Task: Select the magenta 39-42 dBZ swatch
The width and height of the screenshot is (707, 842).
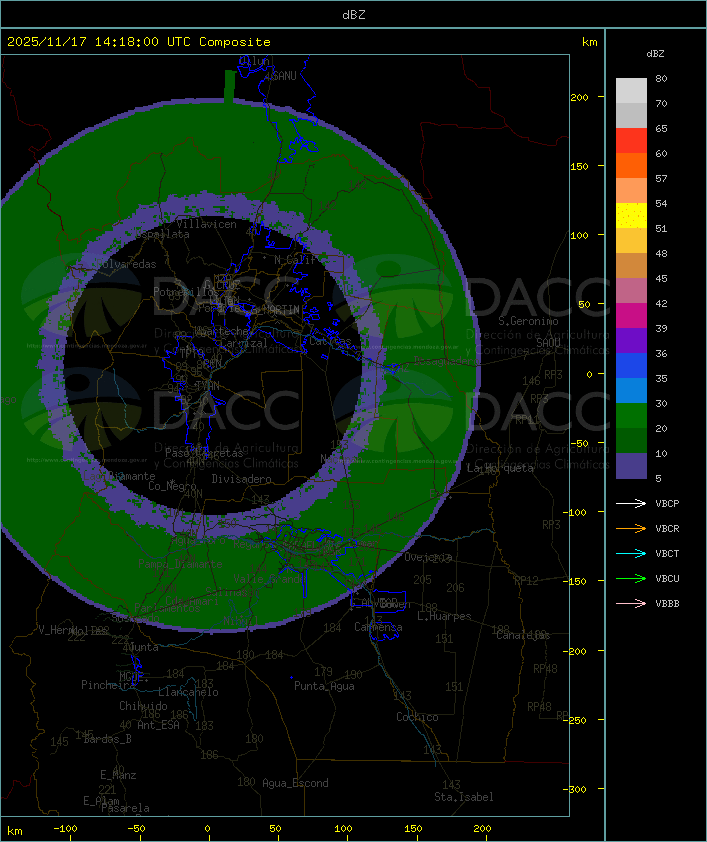Action: point(631,316)
